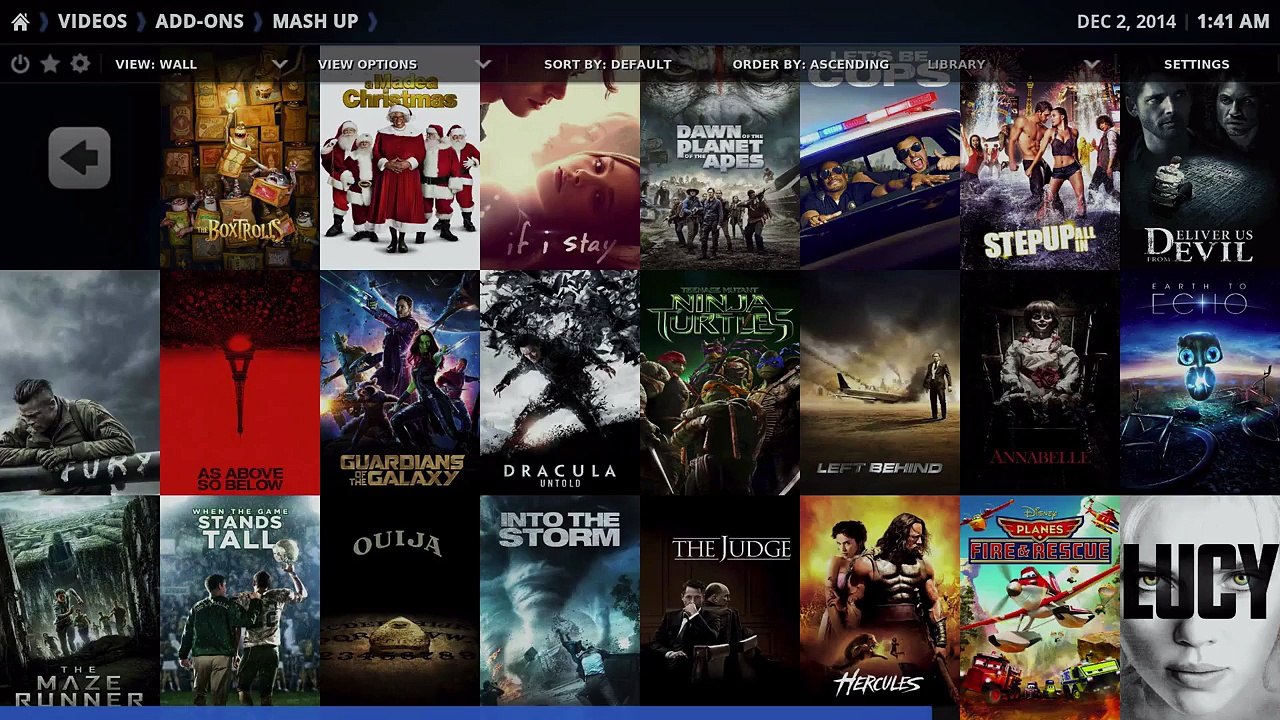The image size is (1280, 720).
Task: Choose the If I Stay movie
Action: [x=560, y=158]
